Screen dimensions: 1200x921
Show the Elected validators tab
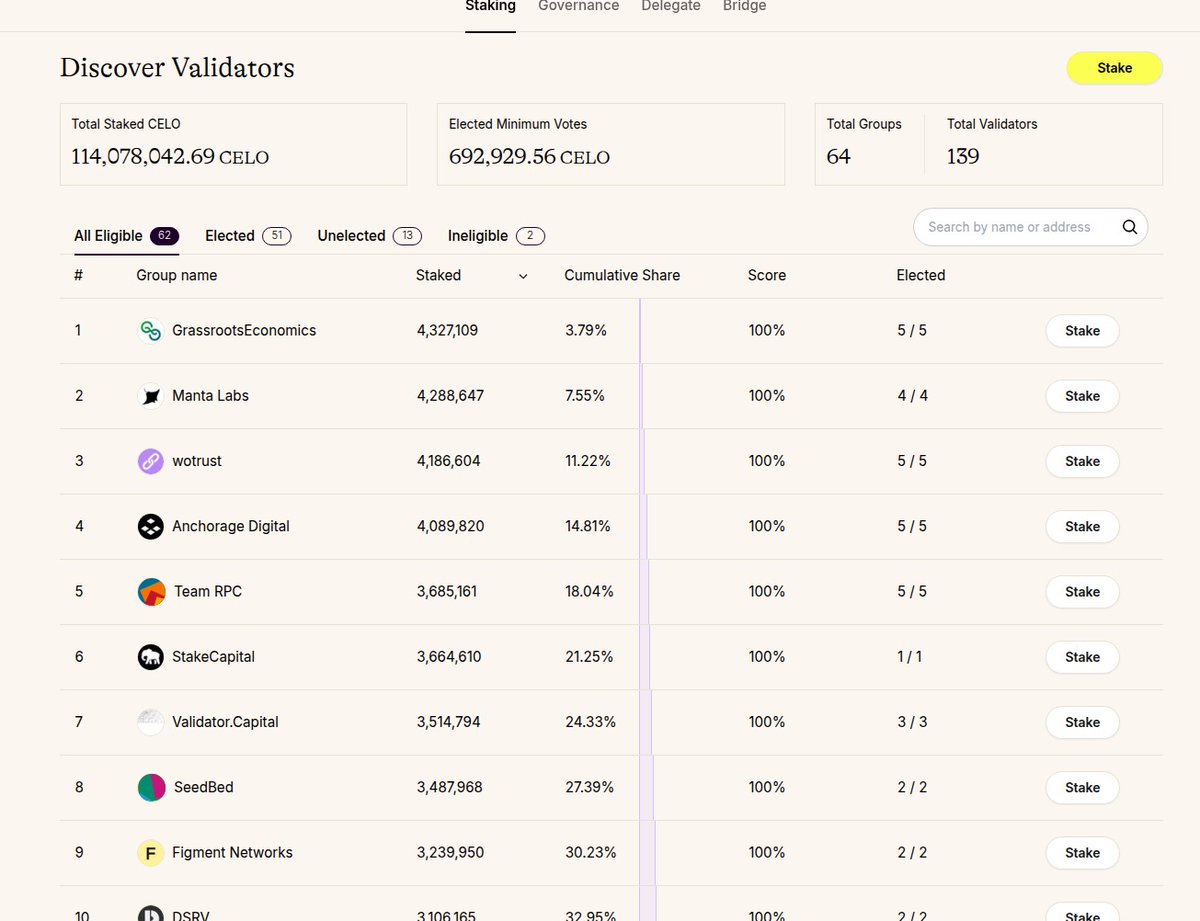pos(248,236)
